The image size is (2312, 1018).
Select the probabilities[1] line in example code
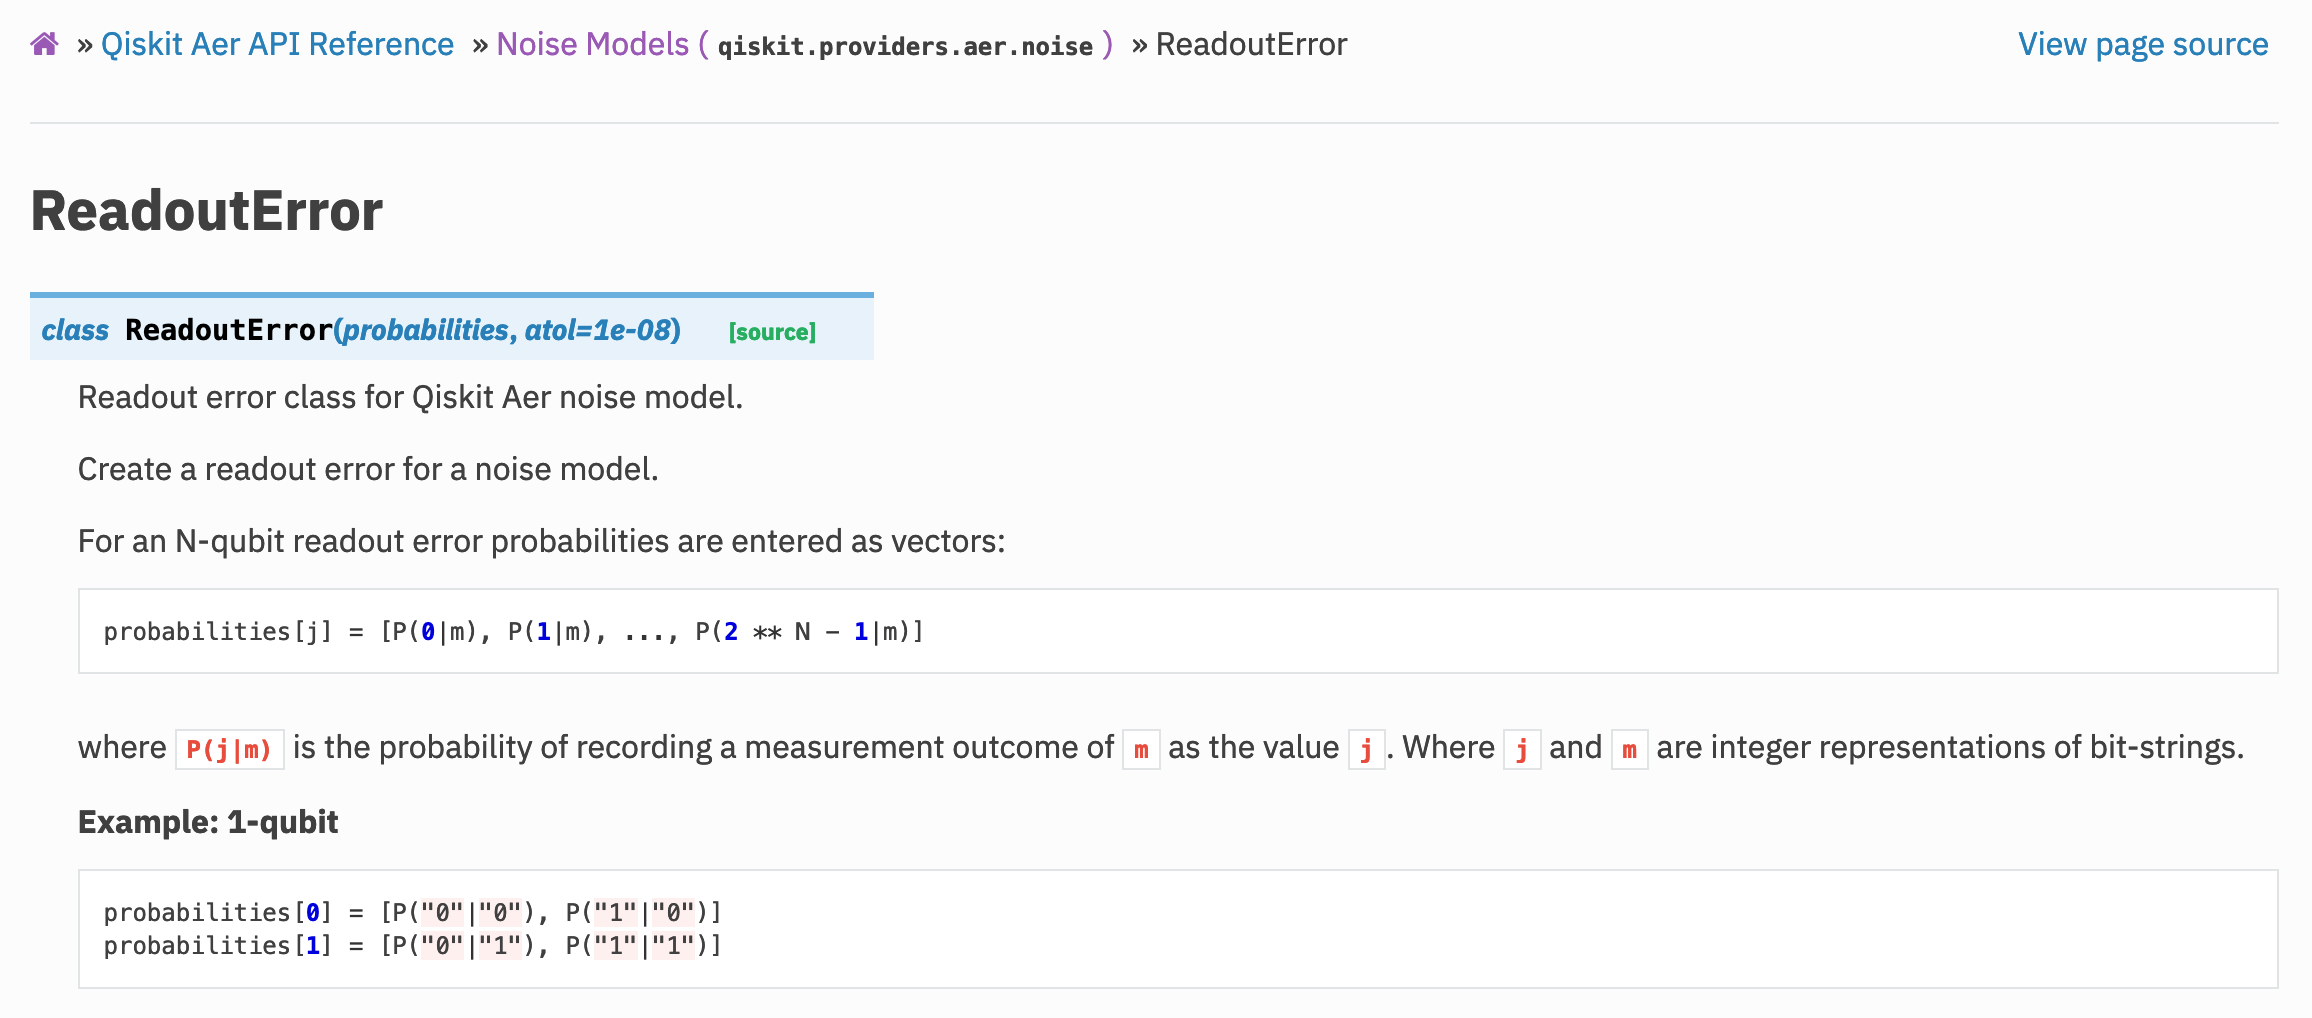pyautogui.click(x=412, y=944)
